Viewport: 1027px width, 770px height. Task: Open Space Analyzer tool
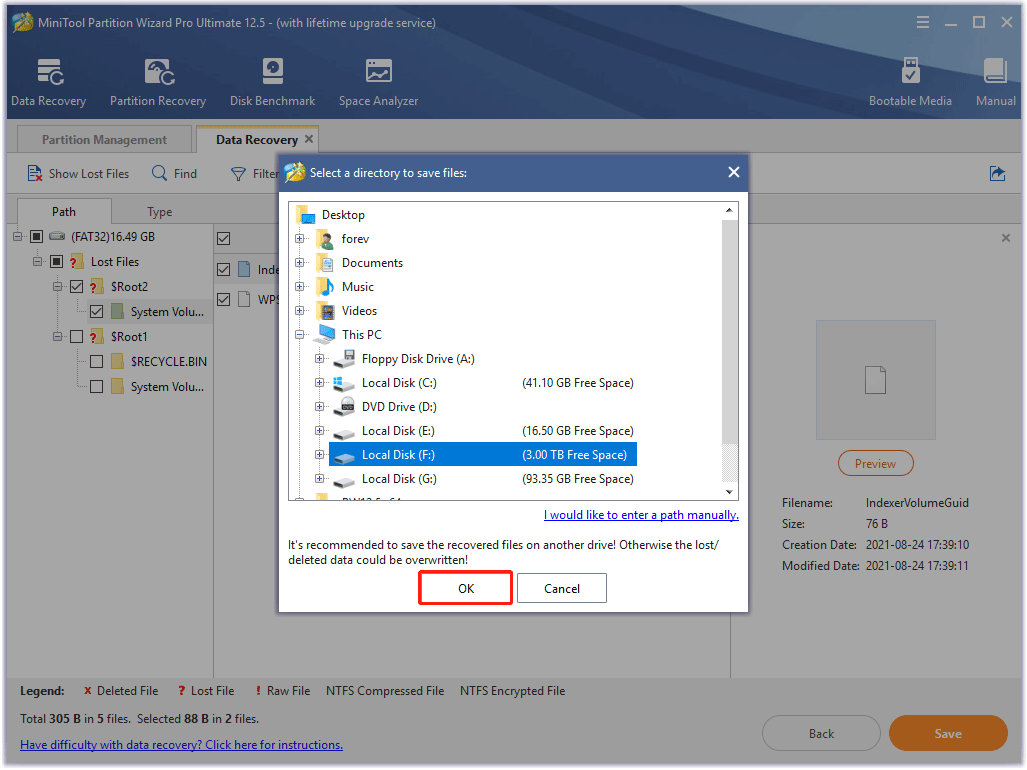379,82
